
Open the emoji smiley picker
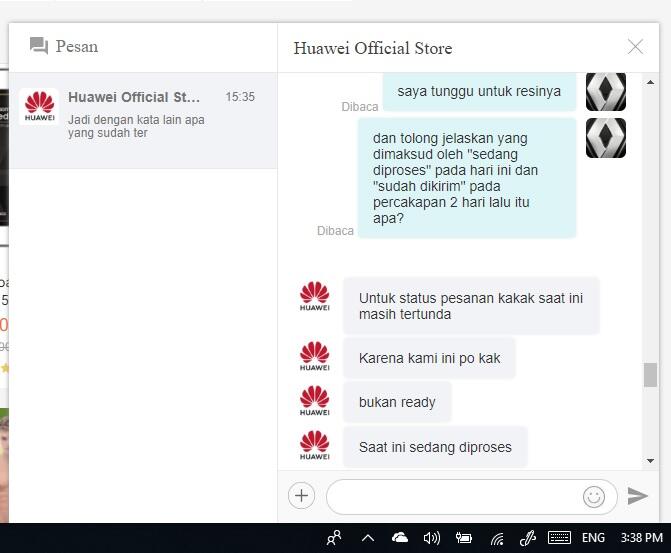coord(594,497)
